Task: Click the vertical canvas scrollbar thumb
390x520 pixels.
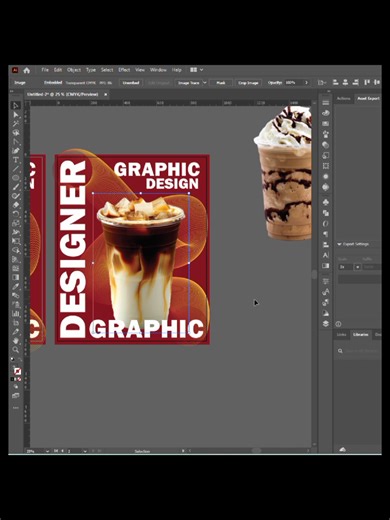Action: click(314, 274)
